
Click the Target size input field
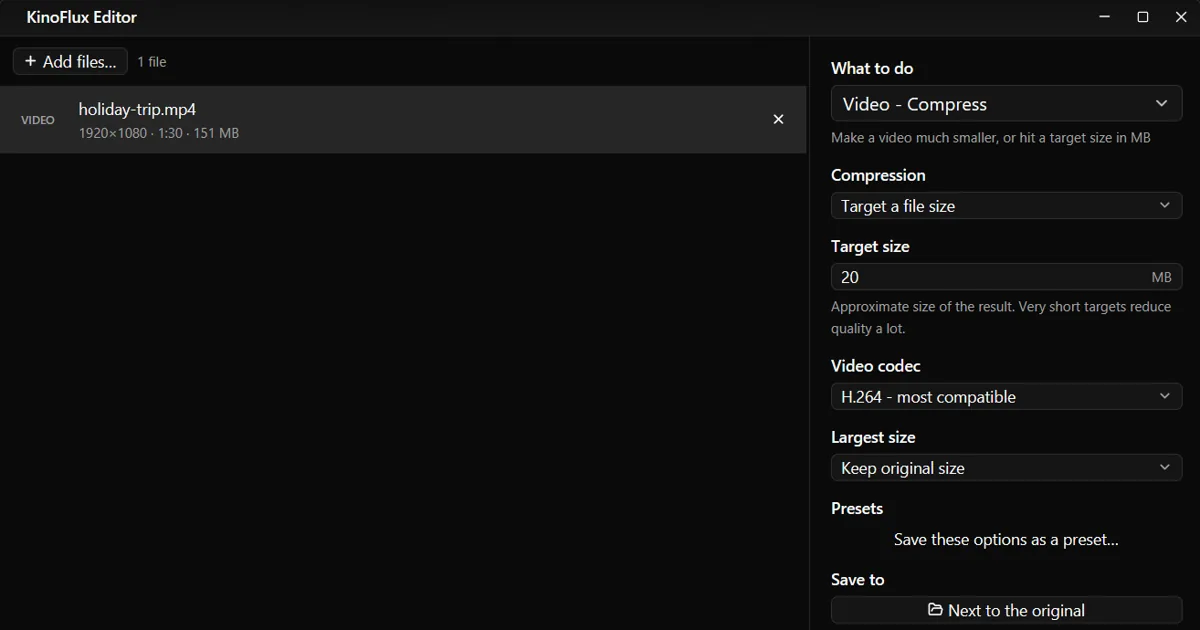[1006, 277]
